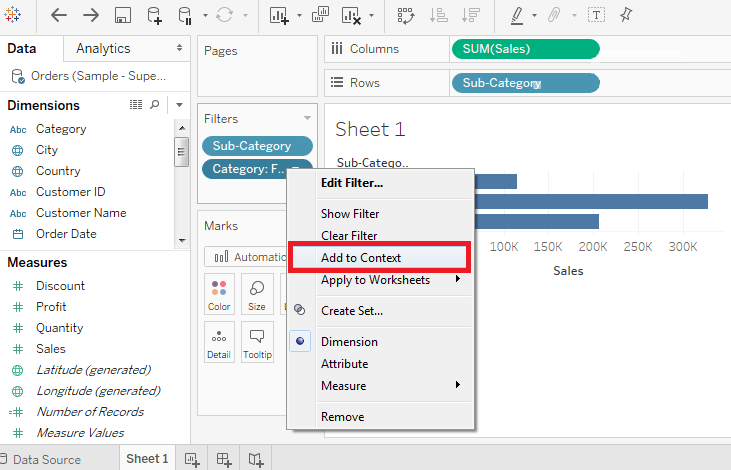The height and width of the screenshot is (470, 731).
Task: Click the Save icon in the toolbar
Action: click(x=123, y=15)
